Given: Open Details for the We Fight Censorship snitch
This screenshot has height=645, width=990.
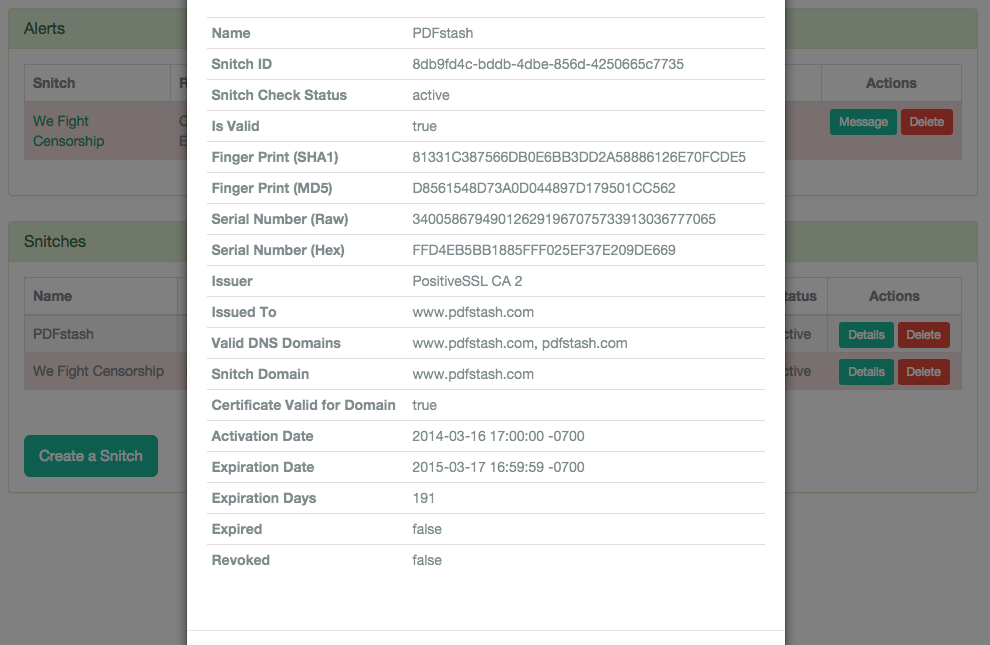Looking at the screenshot, I should 865,371.
